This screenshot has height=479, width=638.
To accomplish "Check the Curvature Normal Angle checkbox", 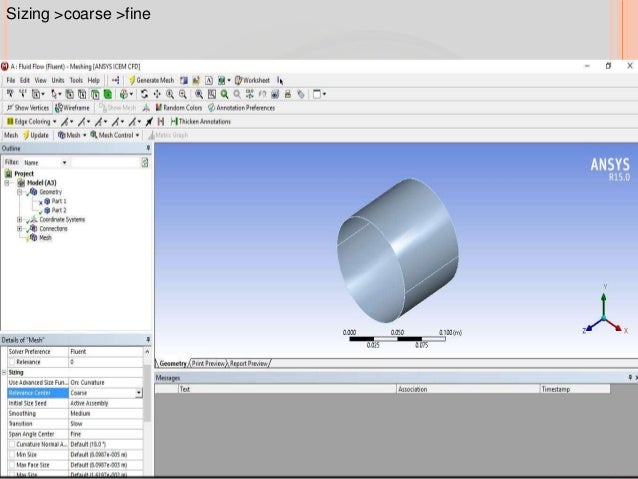I will coord(12,444).
